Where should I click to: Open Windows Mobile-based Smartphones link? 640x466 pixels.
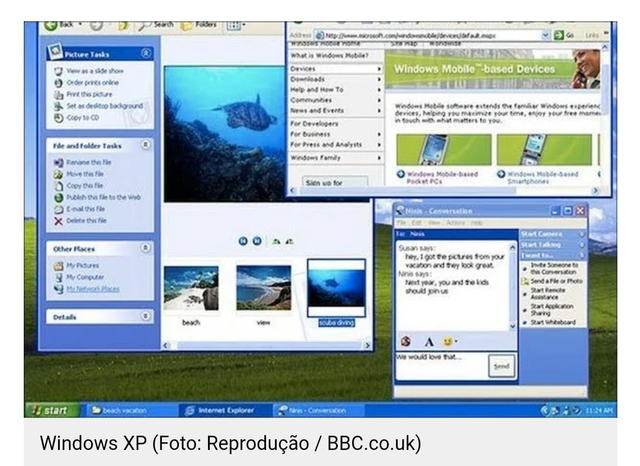pyautogui.click(x=543, y=178)
